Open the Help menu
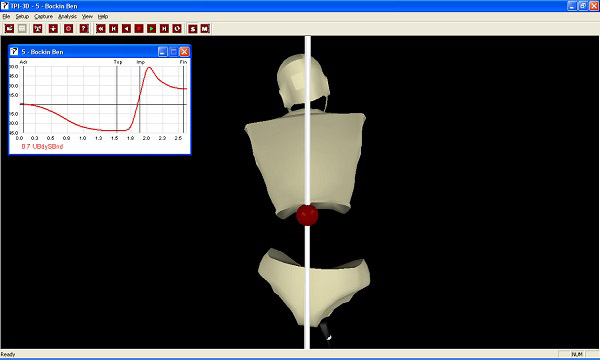 [x=103, y=16]
